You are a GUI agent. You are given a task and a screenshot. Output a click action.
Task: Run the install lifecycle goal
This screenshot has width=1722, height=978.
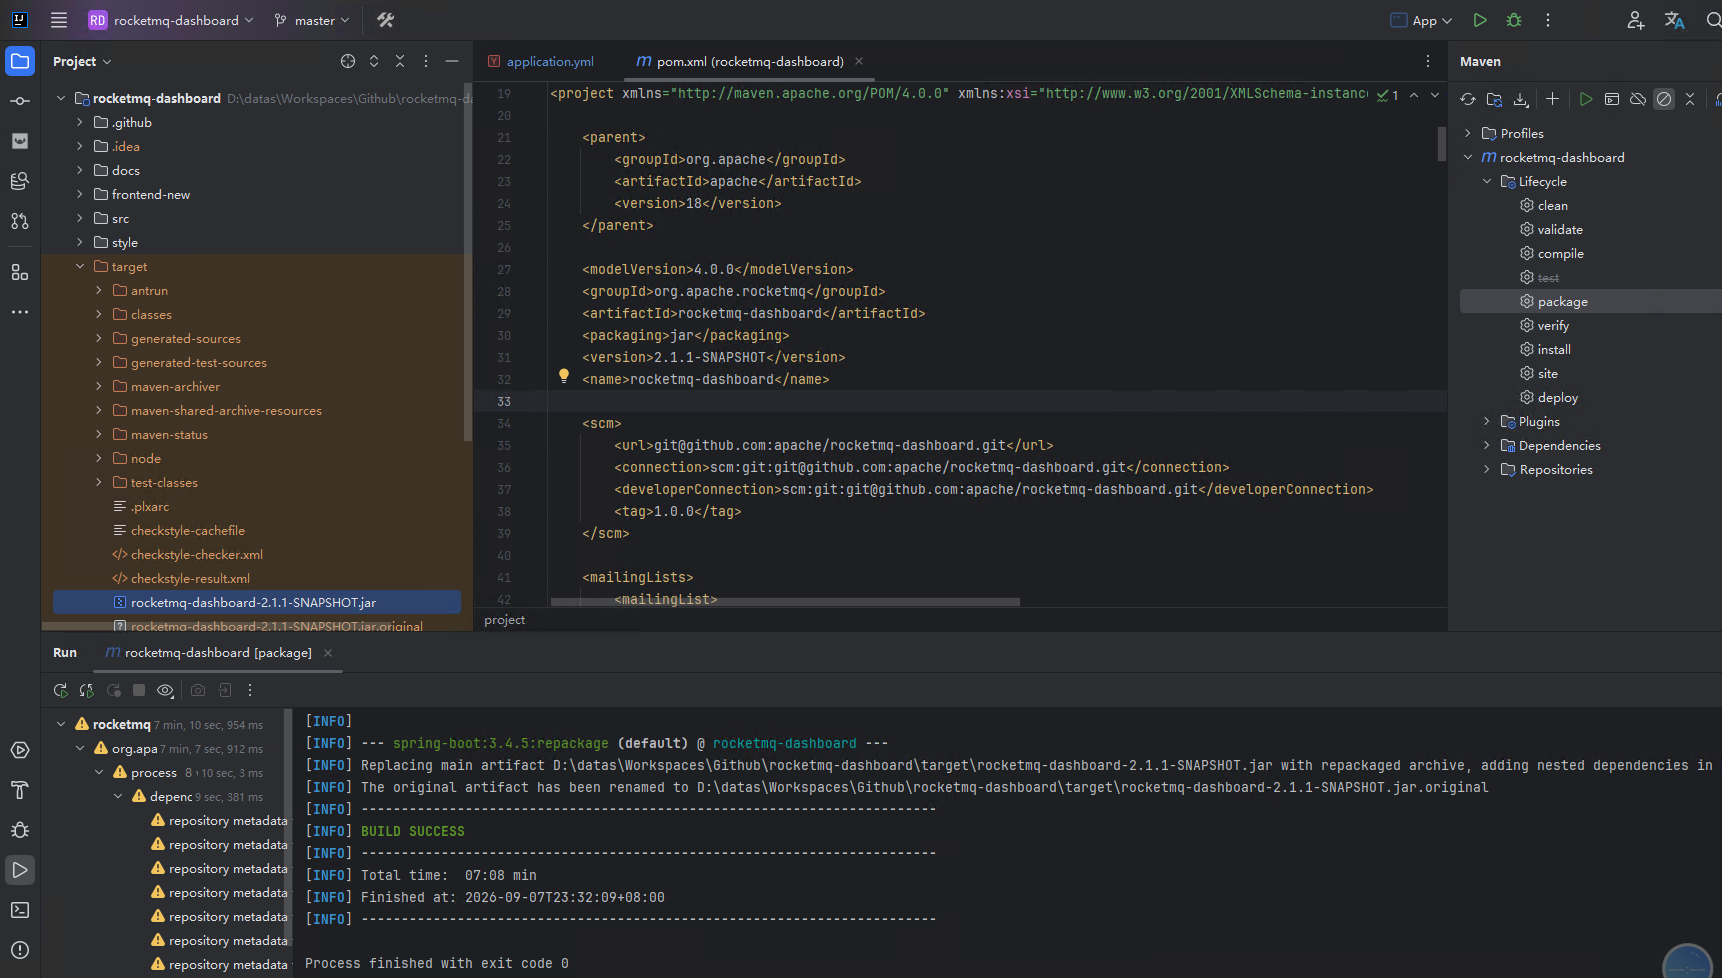[1554, 350]
